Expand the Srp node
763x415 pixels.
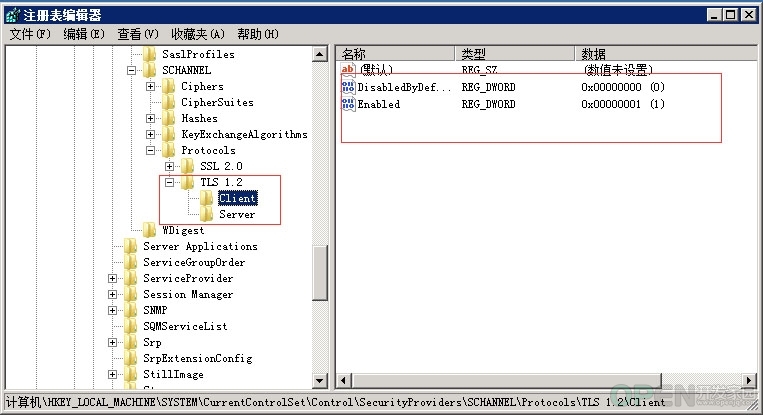tap(112, 343)
